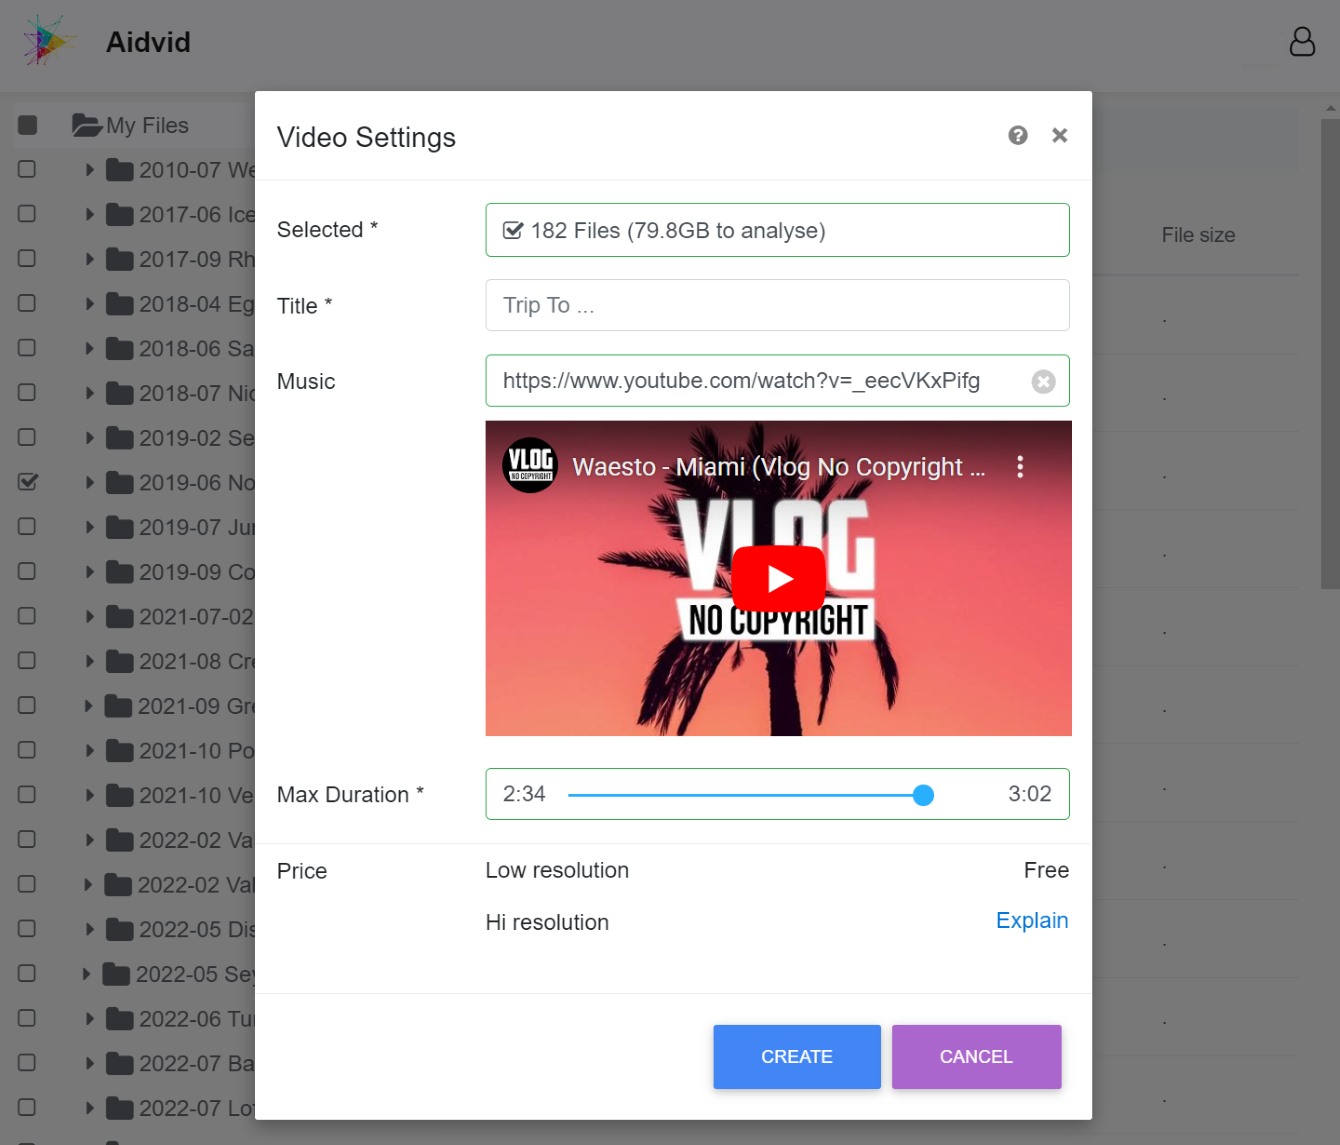The image size is (1340, 1145).
Task: Expand the 2010-07 folder tree arrow
Action: [89, 170]
